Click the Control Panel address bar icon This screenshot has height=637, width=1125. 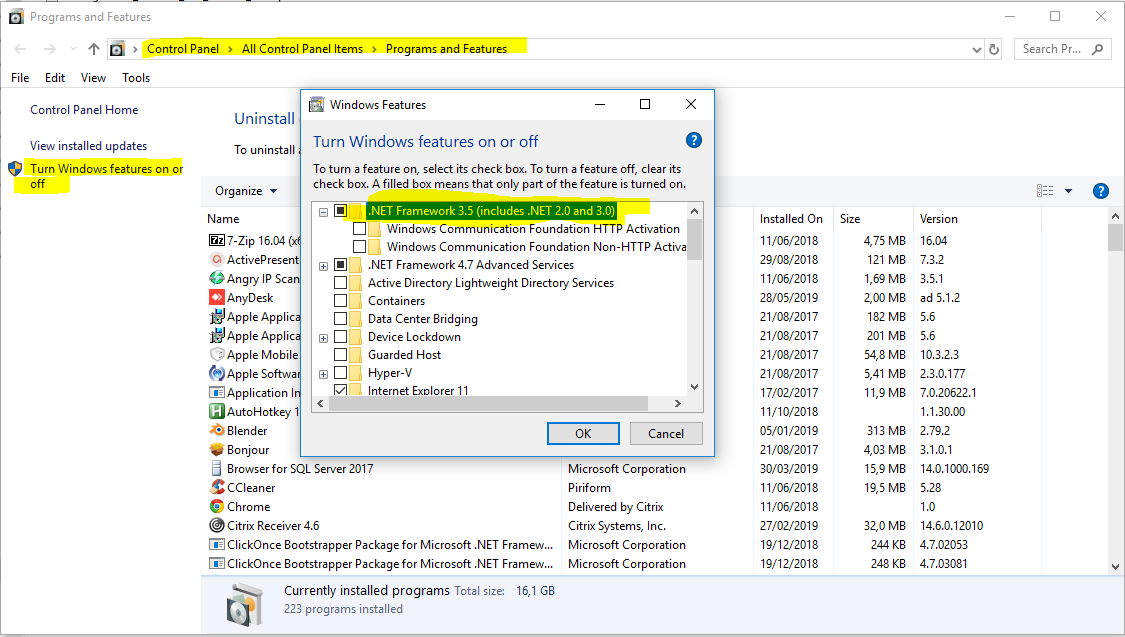point(117,49)
